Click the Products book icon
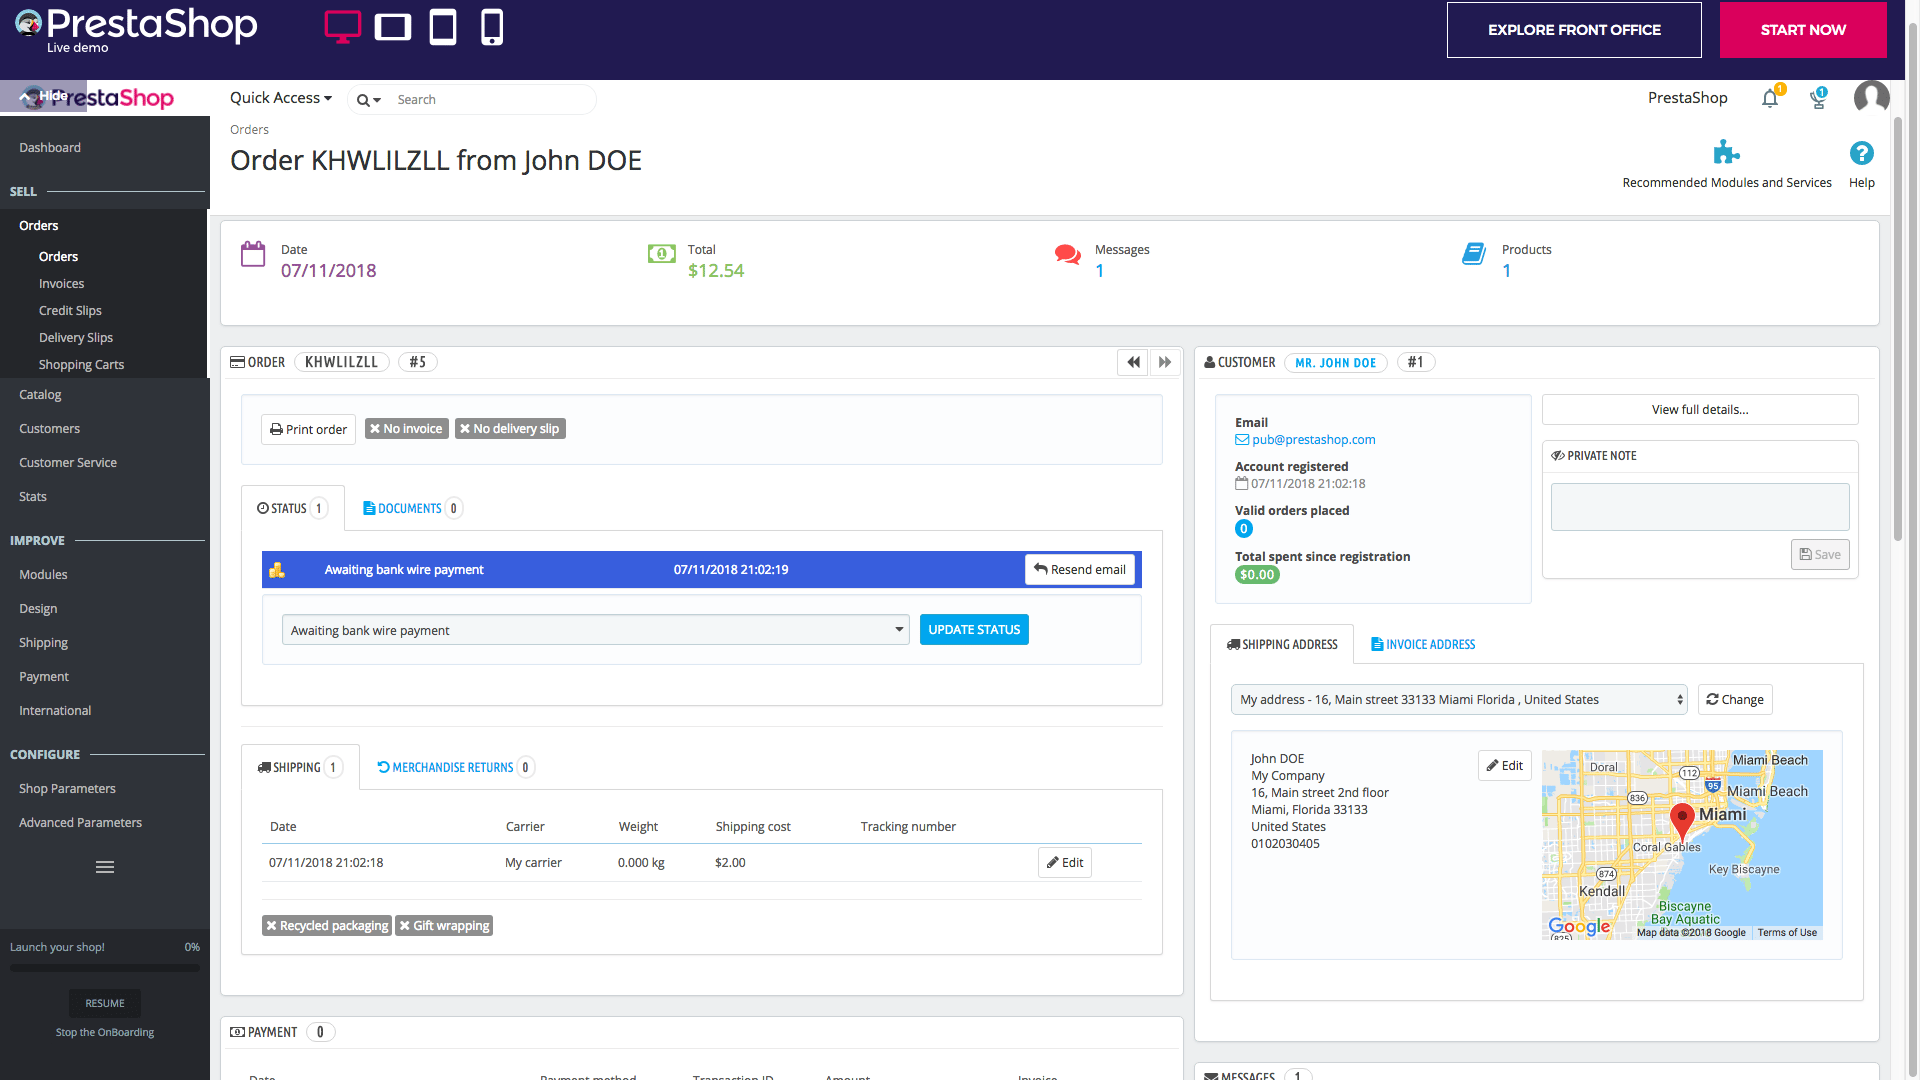This screenshot has height=1080, width=1920. [x=1474, y=254]
